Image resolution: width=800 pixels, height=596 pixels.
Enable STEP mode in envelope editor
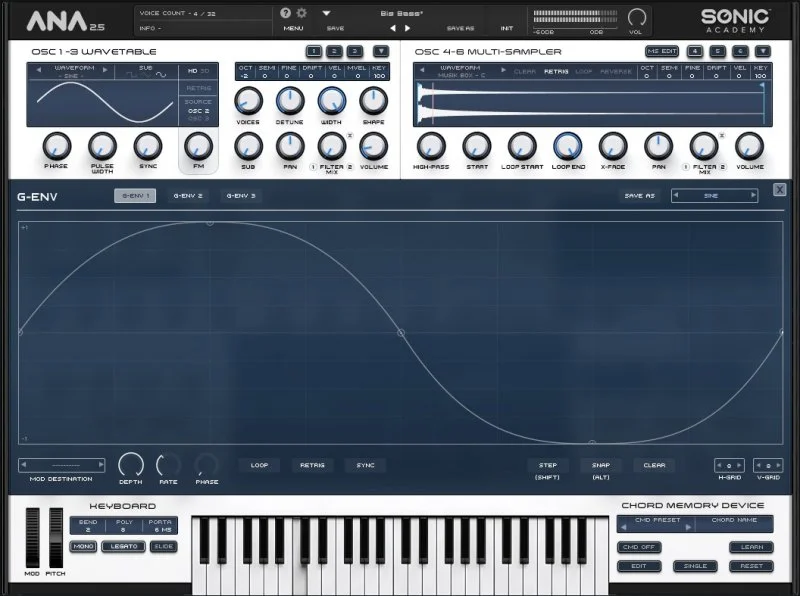(x=547, y=465)
